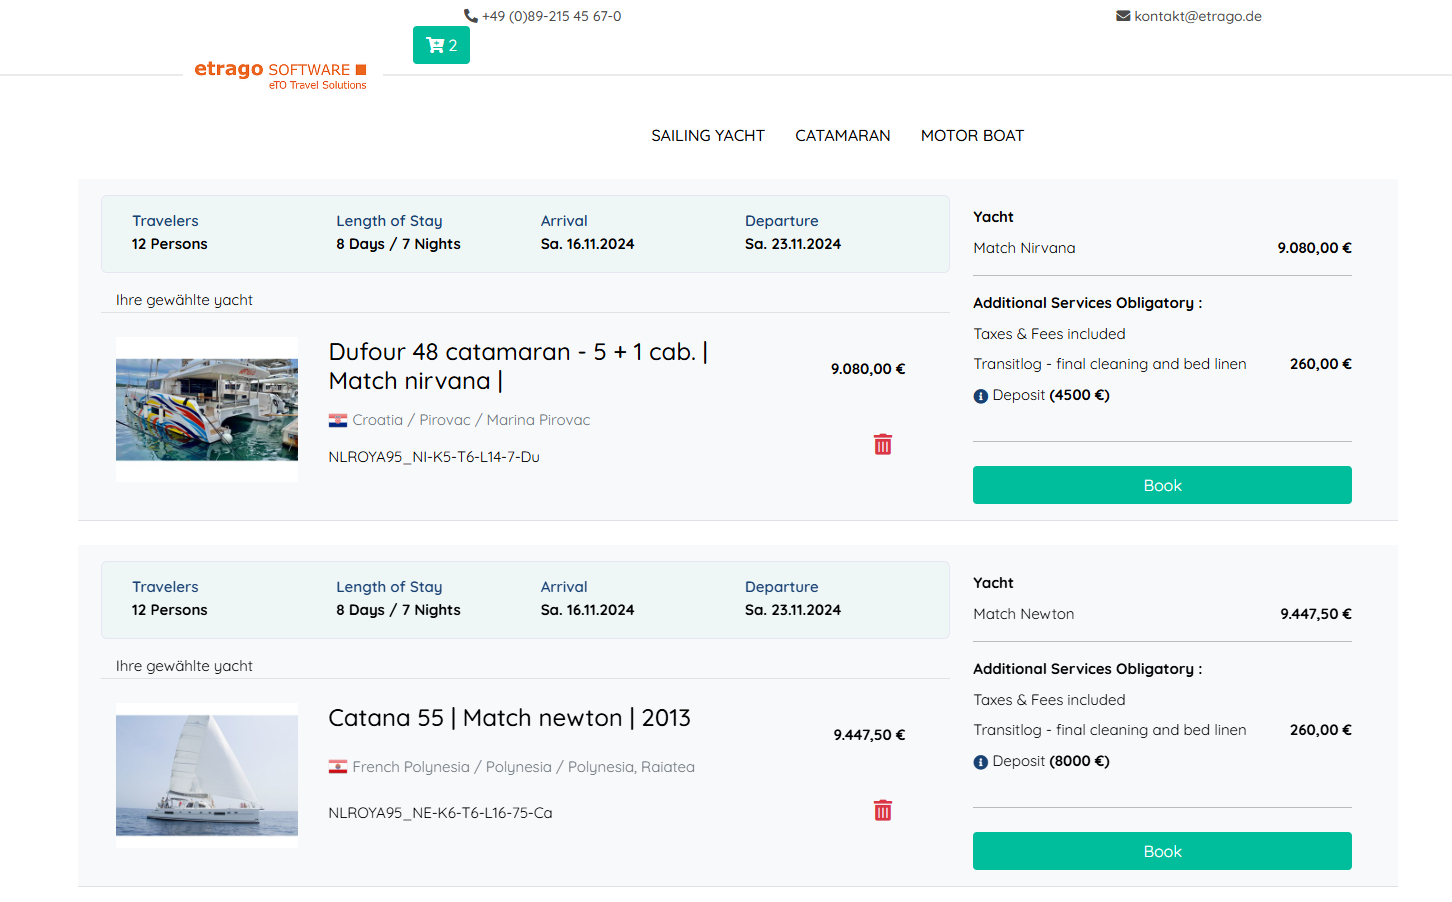Book the Match Newton yacht
The image size is (1452, 902).
pyautogui.click(x=1161, y=851)
